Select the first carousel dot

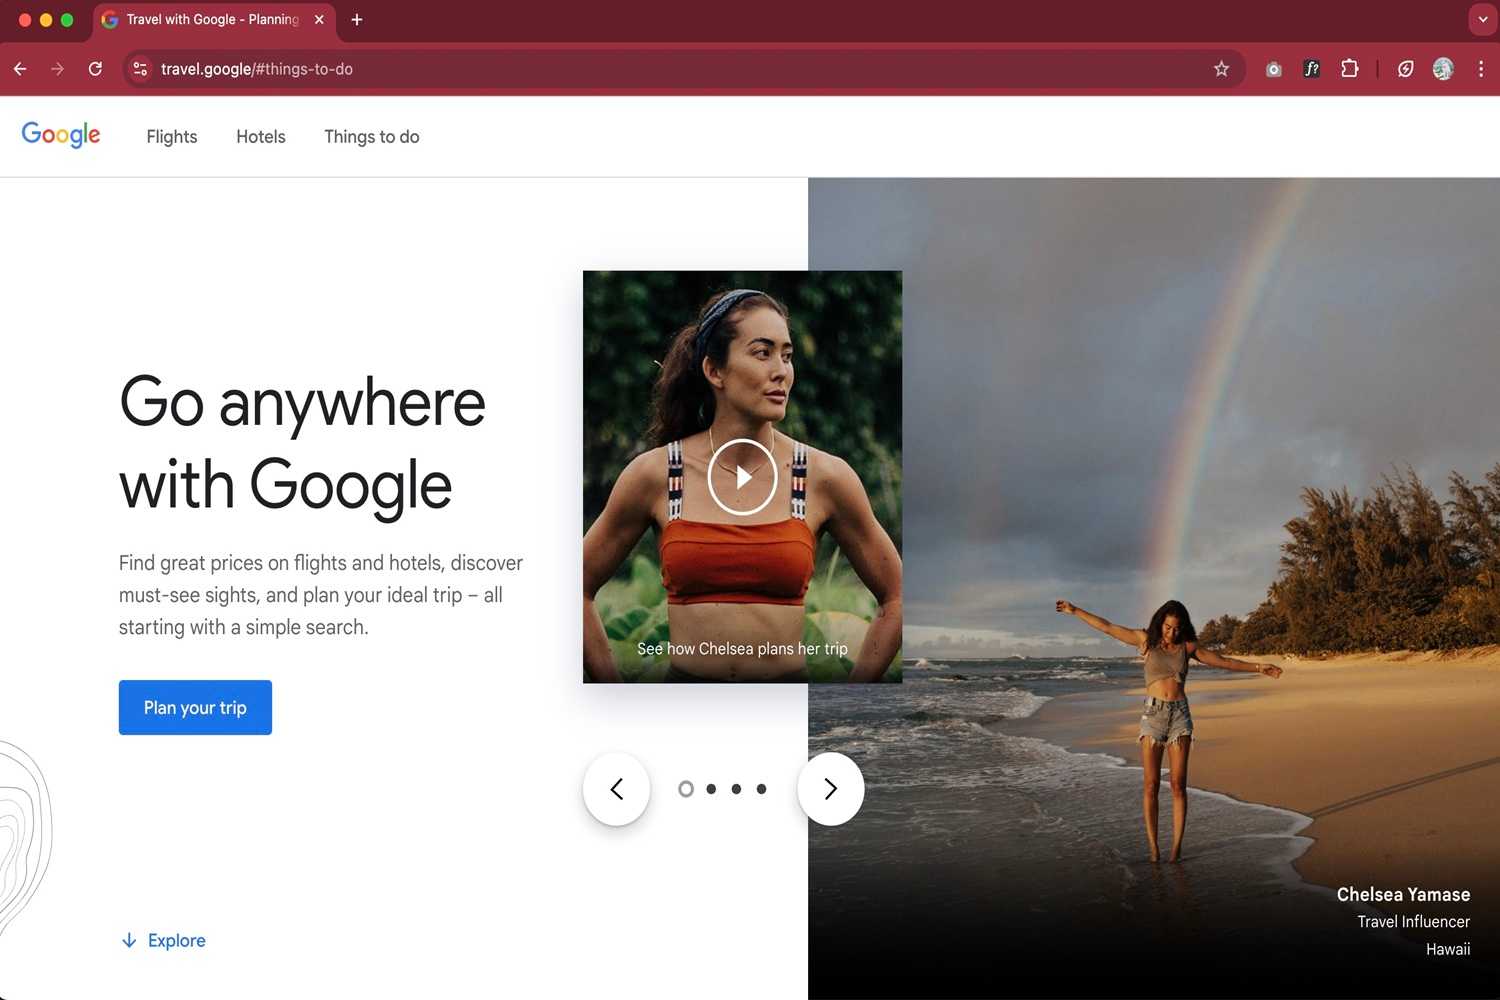coord(686,789)
